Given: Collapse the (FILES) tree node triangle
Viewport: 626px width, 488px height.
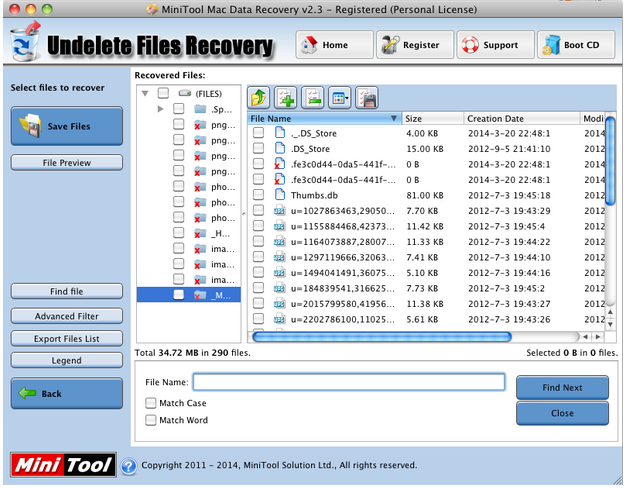Looking at the screenshot, I should (x=145, y=93).
